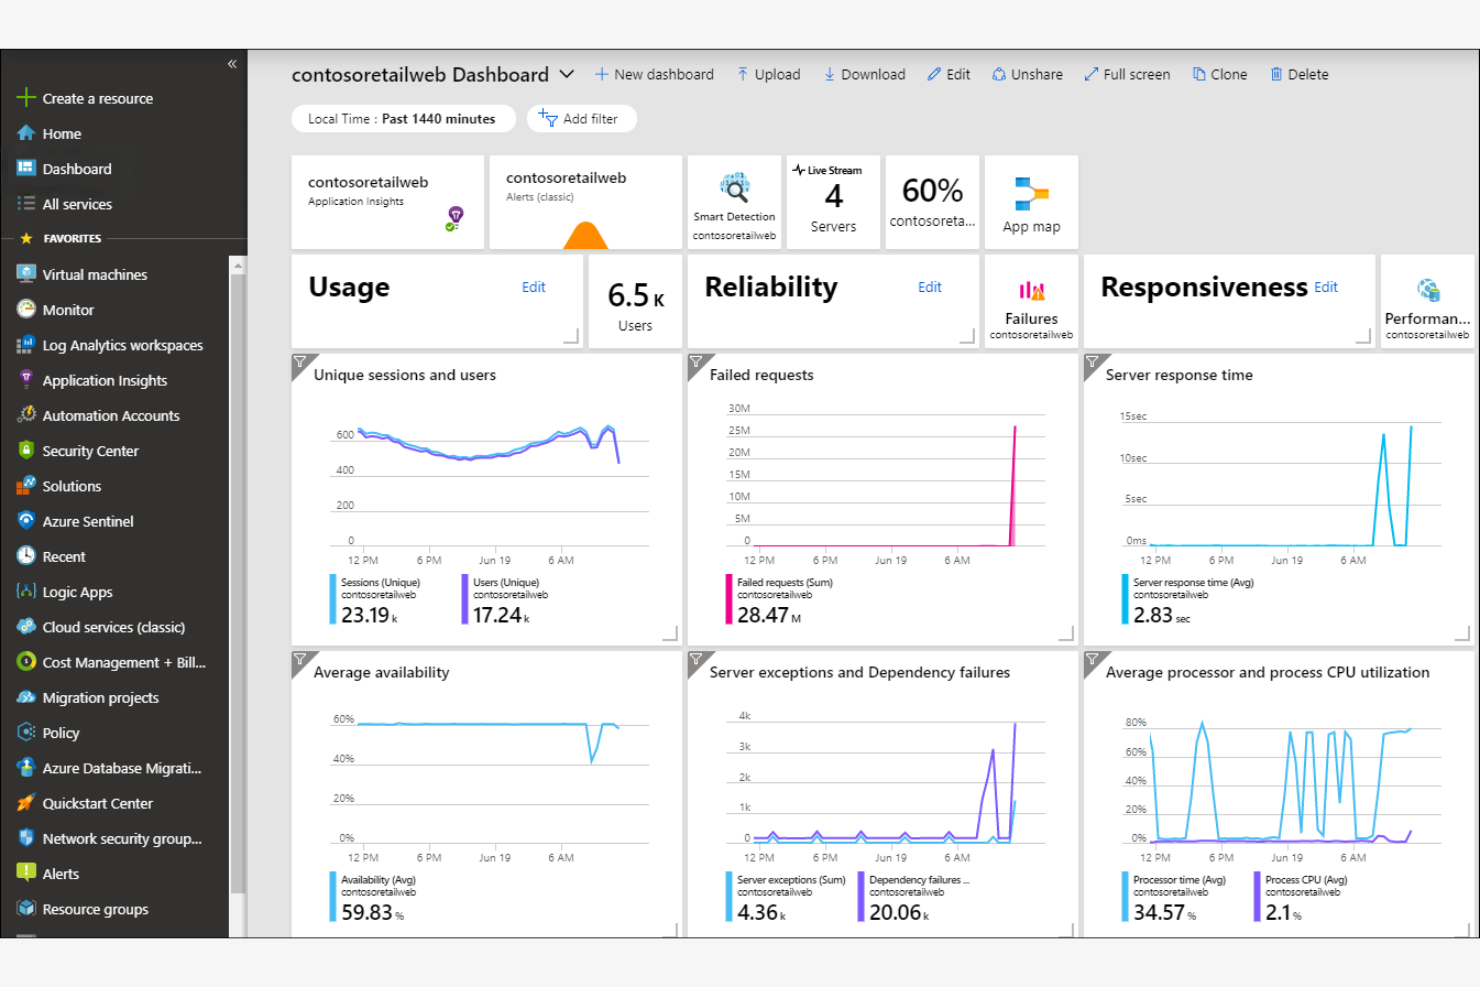Click the Policy icon

coord(26,732)
